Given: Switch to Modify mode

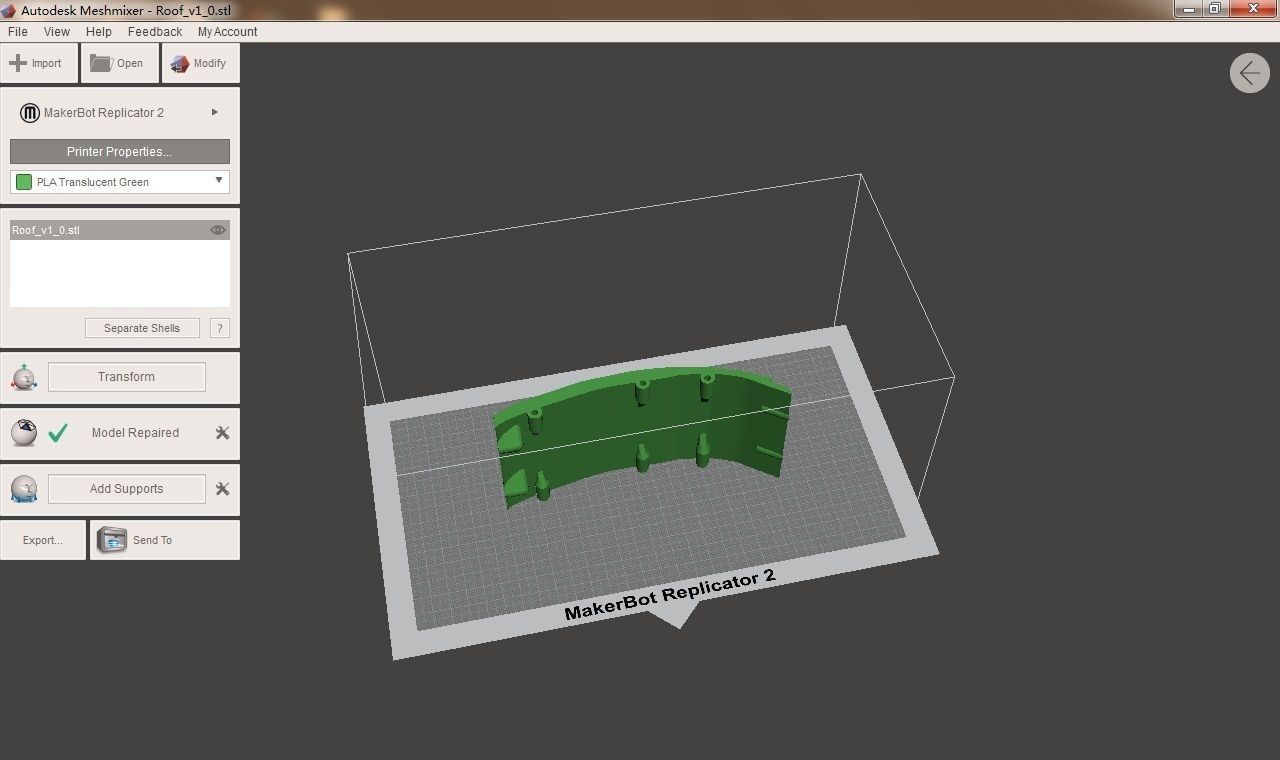Looking at the screenshot, I should (201, 63).
